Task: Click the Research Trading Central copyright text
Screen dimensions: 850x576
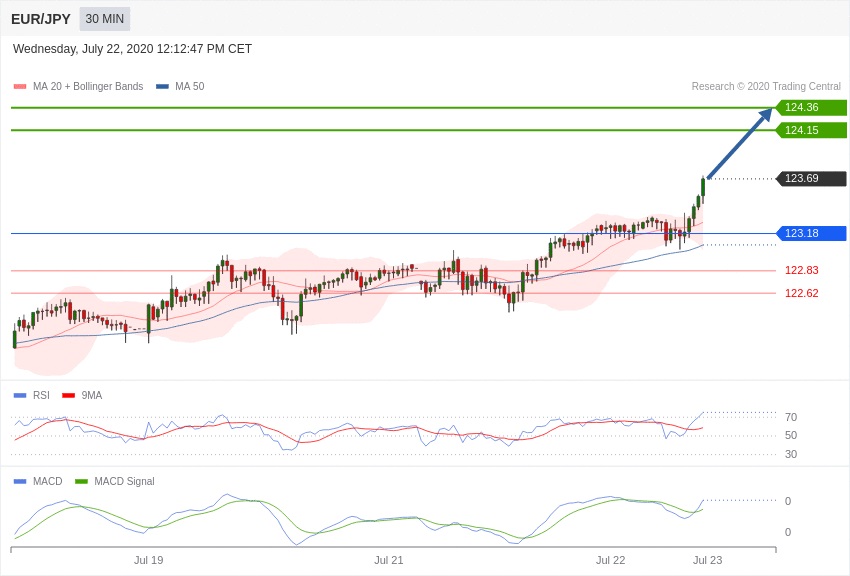Action: click(766, 87)
